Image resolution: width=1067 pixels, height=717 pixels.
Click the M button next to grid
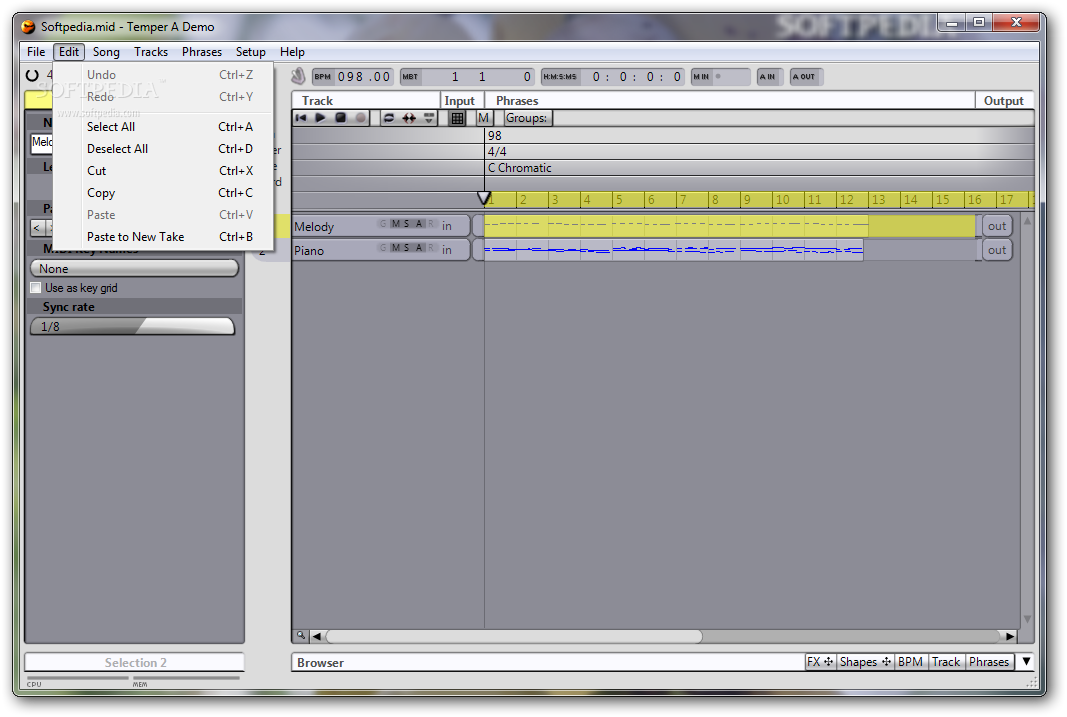point(483,118)
